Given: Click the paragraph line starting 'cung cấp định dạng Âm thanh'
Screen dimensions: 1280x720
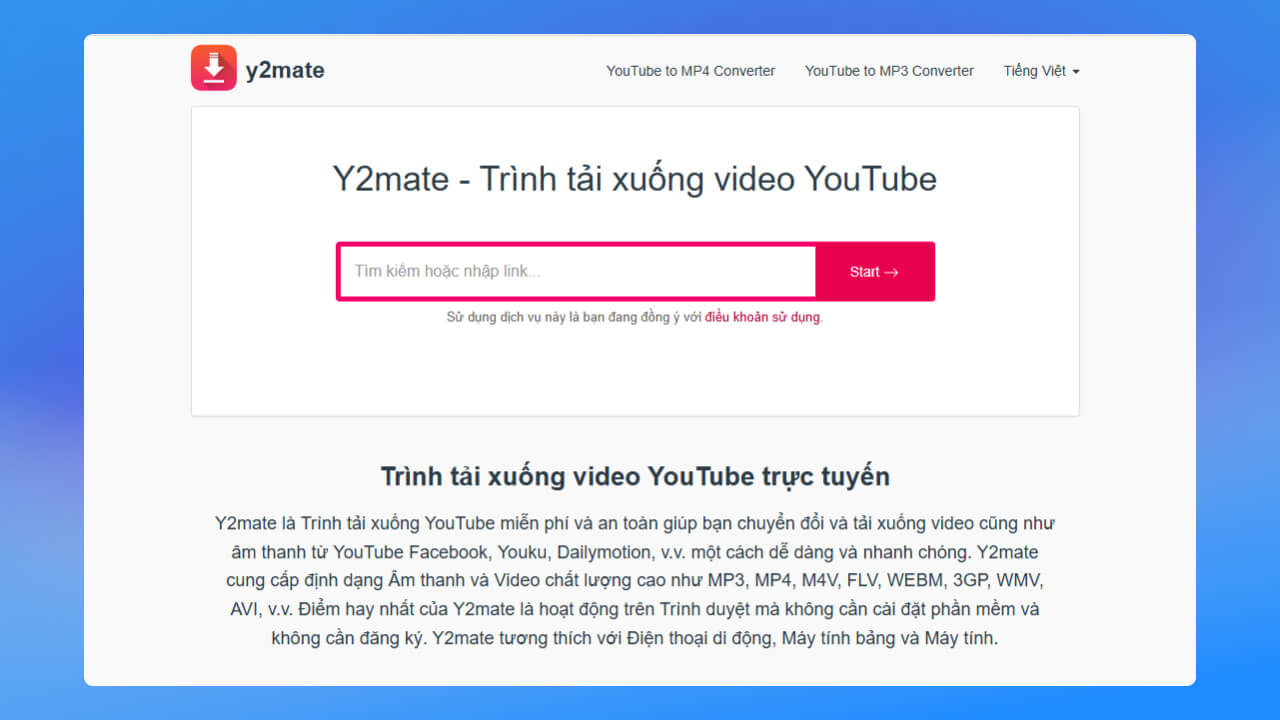Looking at the screenshot, I should coord(635,580).
